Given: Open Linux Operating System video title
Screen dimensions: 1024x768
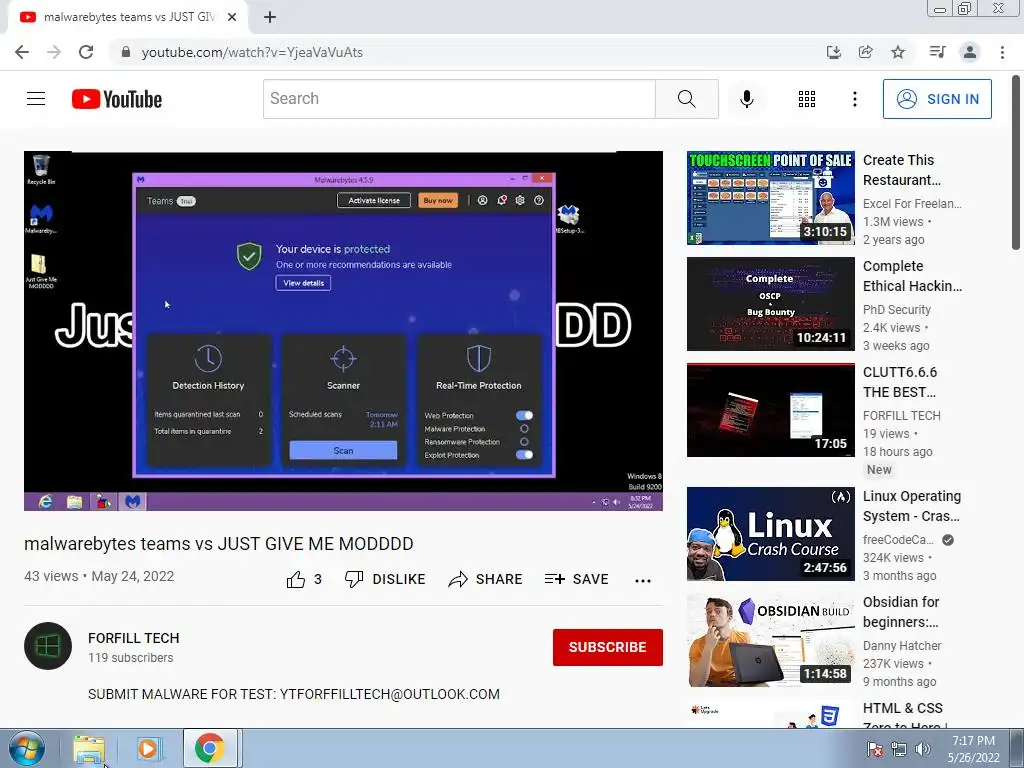Looking at the screenshot, I should (912, 506).
